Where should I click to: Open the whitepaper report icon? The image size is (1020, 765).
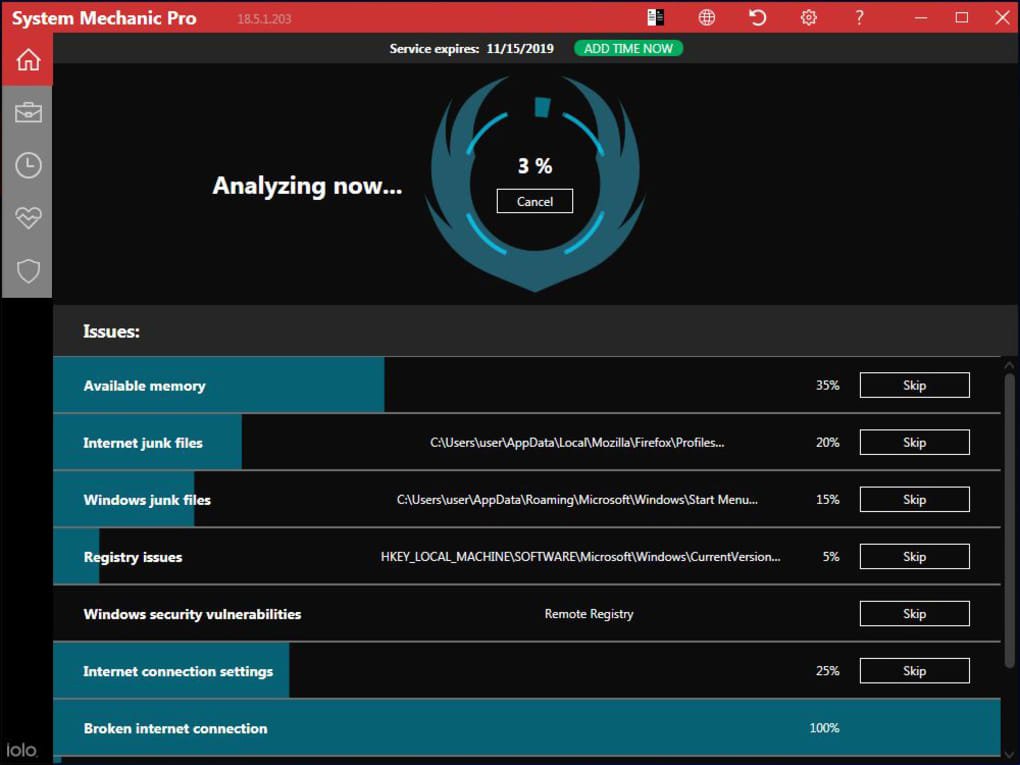(656, 17)
